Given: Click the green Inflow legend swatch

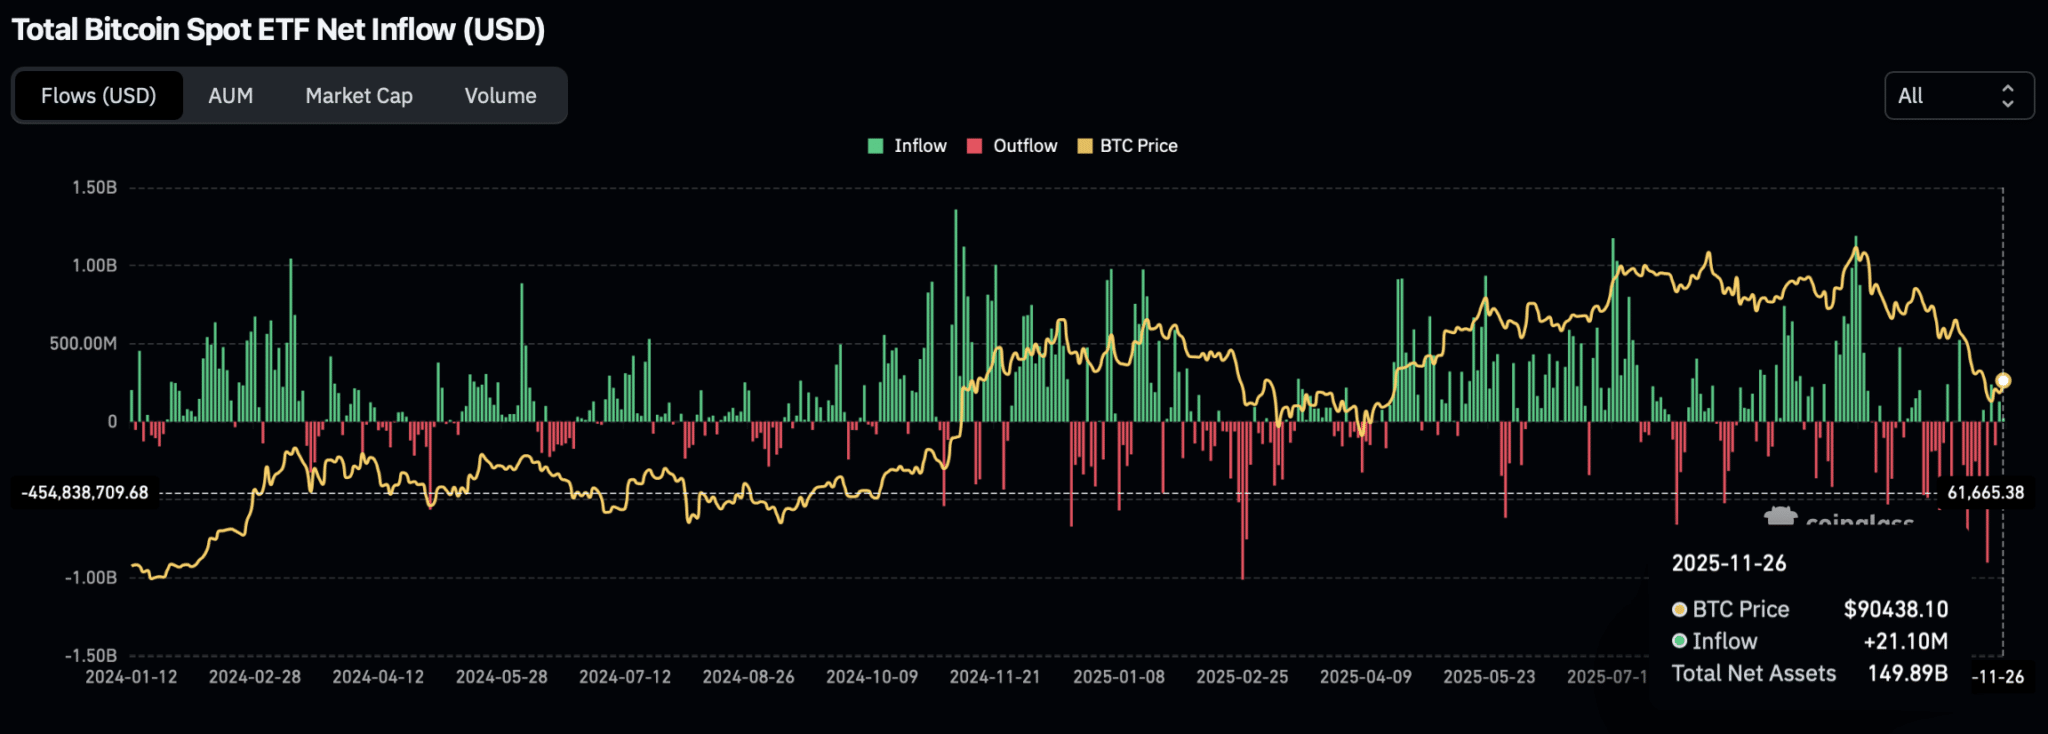Looking at the screenshot, I should pos(876,146).
